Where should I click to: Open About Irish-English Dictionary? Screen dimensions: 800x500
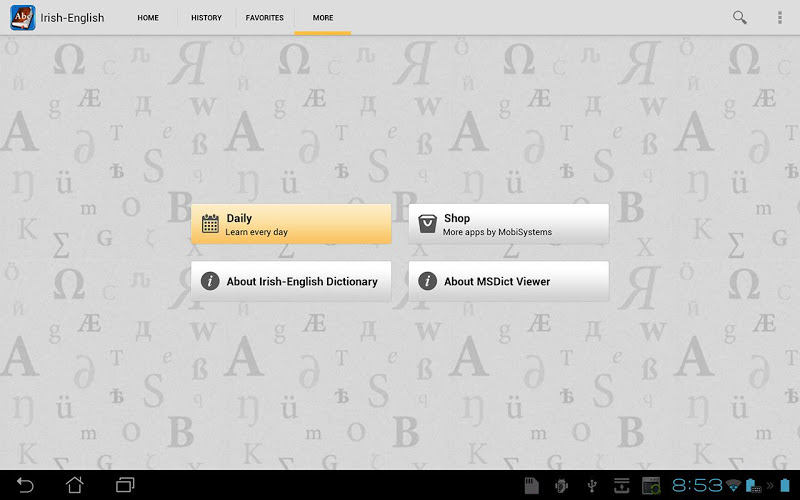[x=291, y=281]
